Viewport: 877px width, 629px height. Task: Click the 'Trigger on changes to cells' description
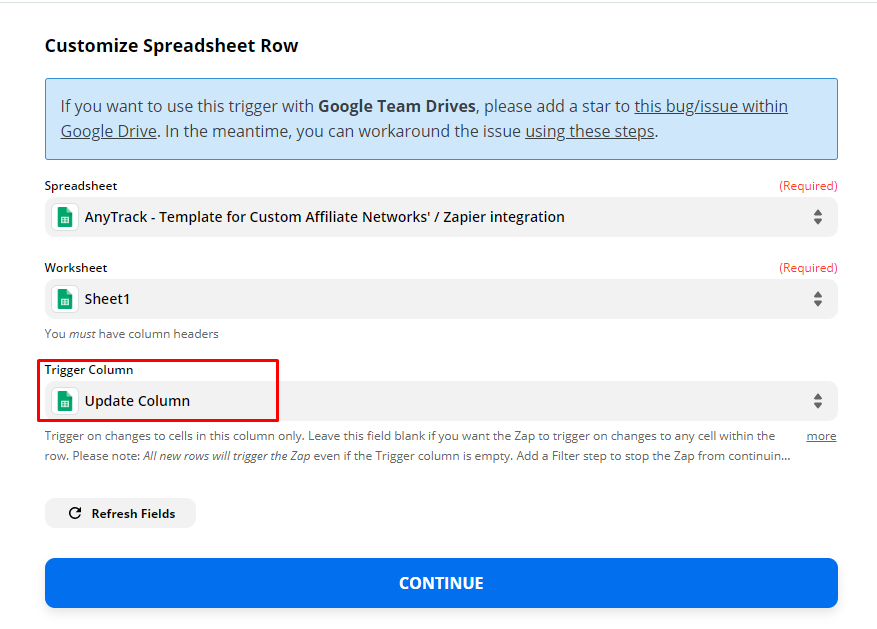(418, 446)
